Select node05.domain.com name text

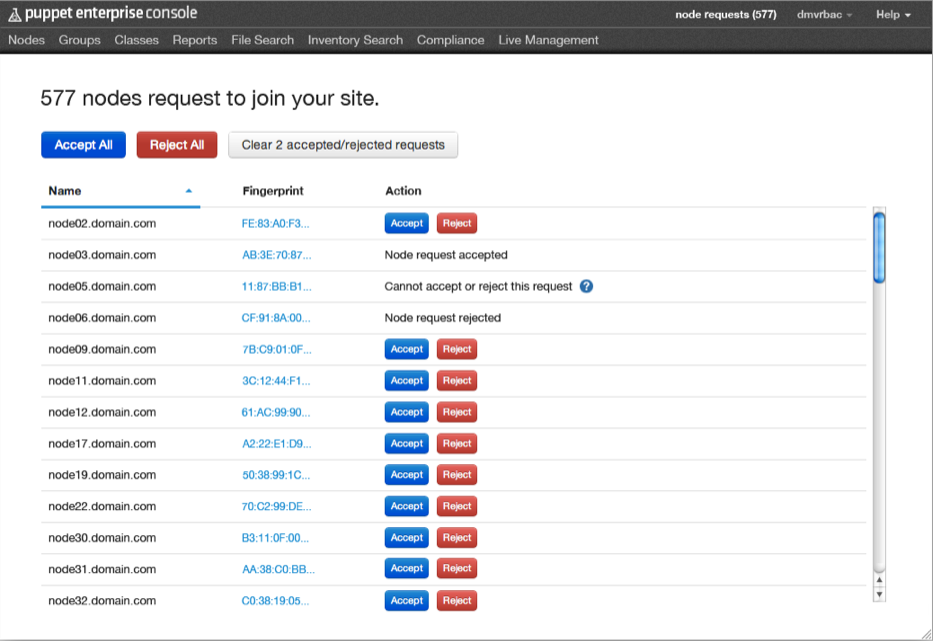pyautogui.click(x=102, y=286)
